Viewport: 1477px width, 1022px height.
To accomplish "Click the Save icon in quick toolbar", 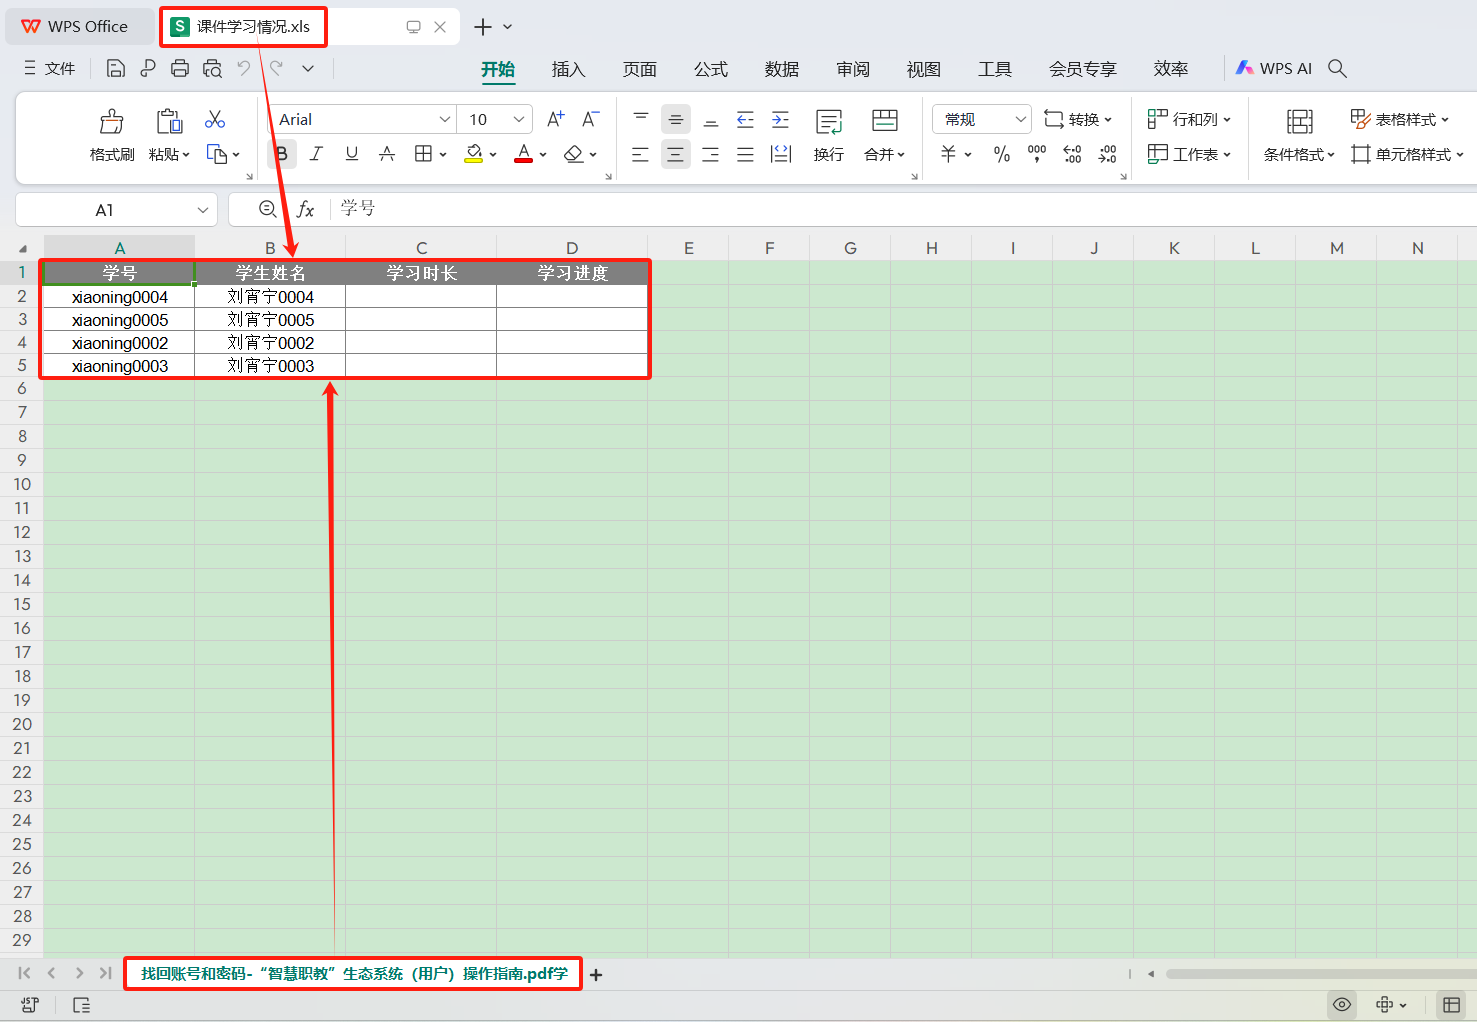I will (x=116, y=68).
